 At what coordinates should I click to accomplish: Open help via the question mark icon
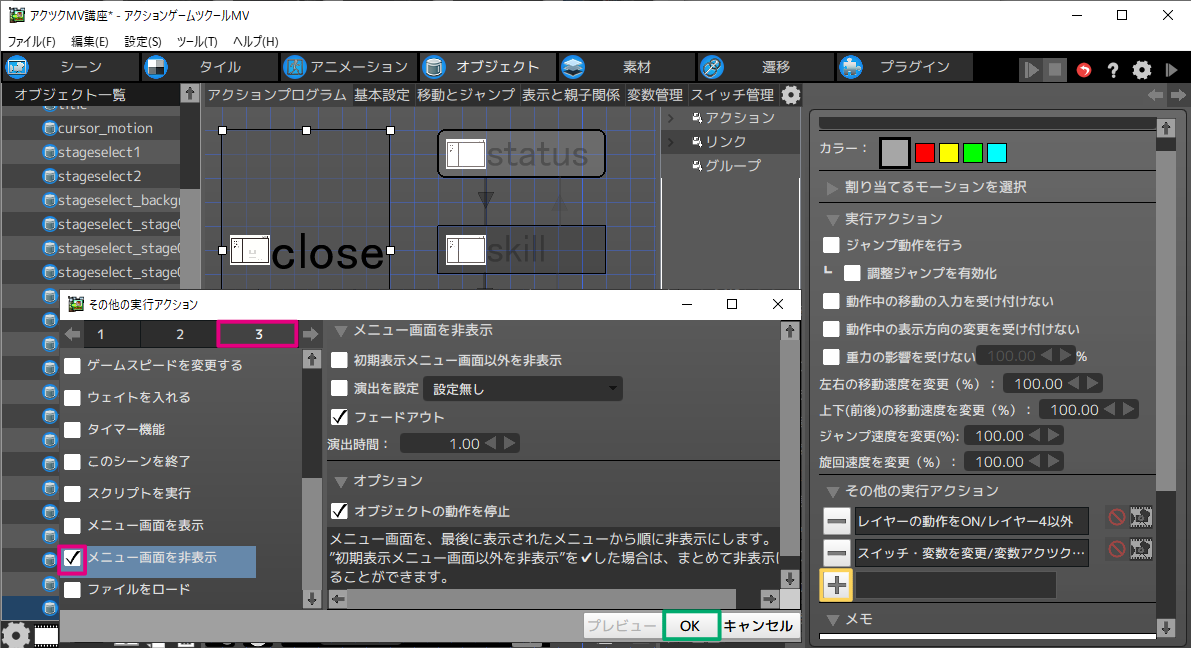pos(1112,70)
